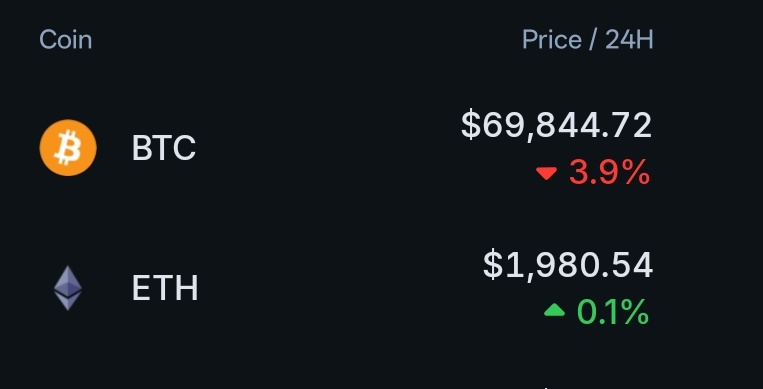Screen dimensions: 763x389
Task: Click the 24H text in the header
Action: (x=629, y=39)
